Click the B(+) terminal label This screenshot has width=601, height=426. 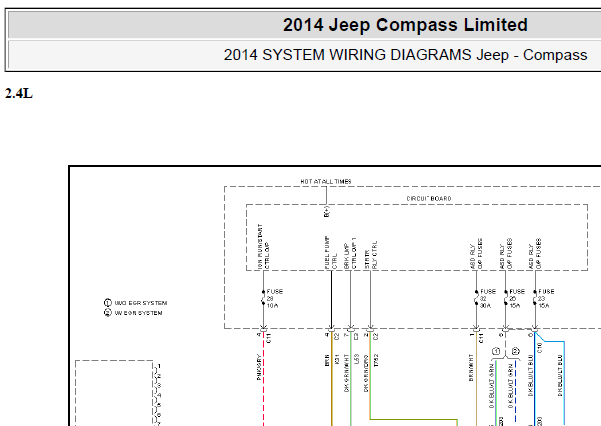tap(326, 212)
